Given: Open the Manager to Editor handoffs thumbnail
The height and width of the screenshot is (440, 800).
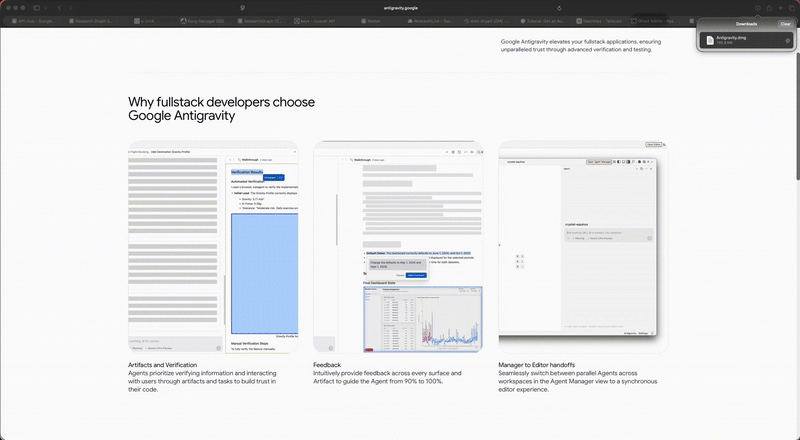Looking at the screenshot, I should (x=584, y=247).
